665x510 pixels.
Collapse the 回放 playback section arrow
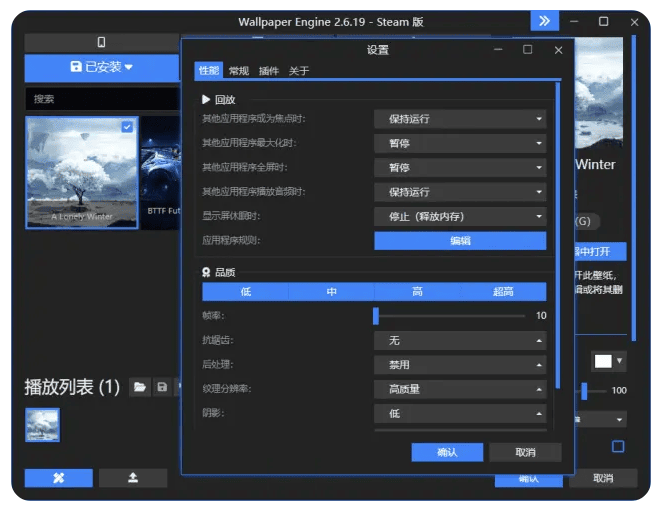tap(206, 99)
